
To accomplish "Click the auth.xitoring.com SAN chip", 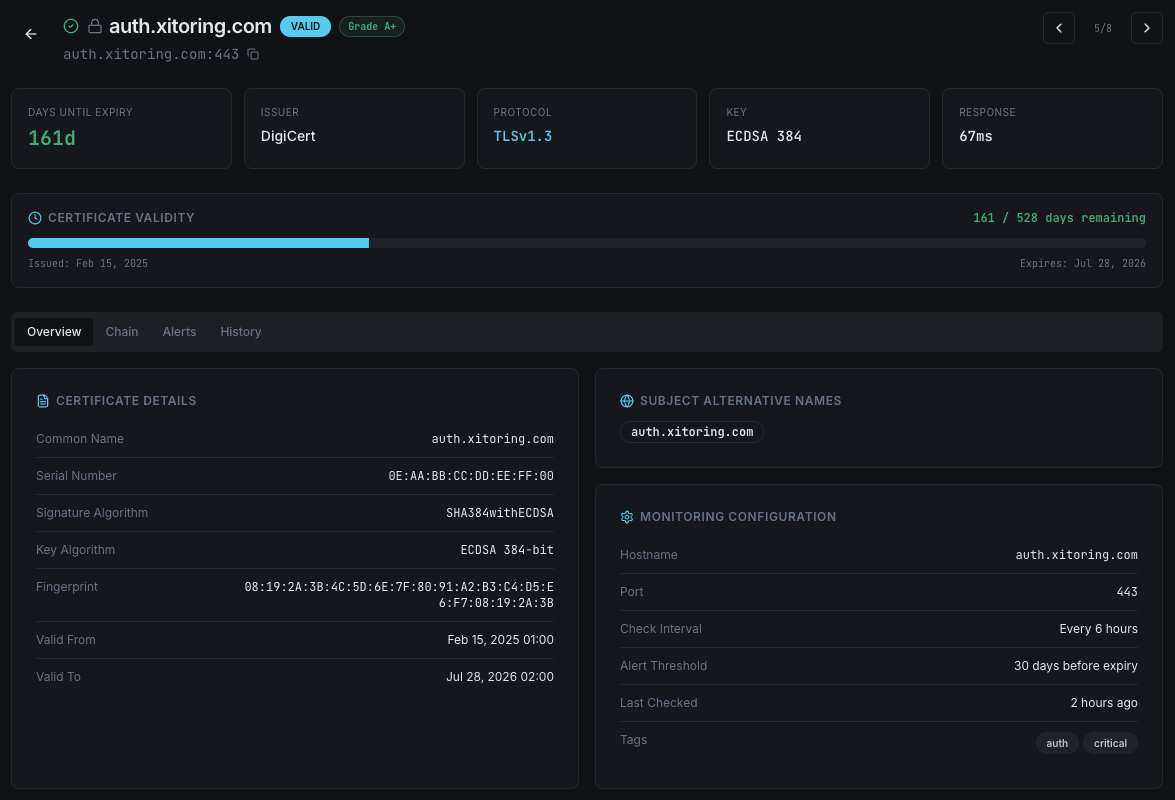I will [x=692, y=431].
